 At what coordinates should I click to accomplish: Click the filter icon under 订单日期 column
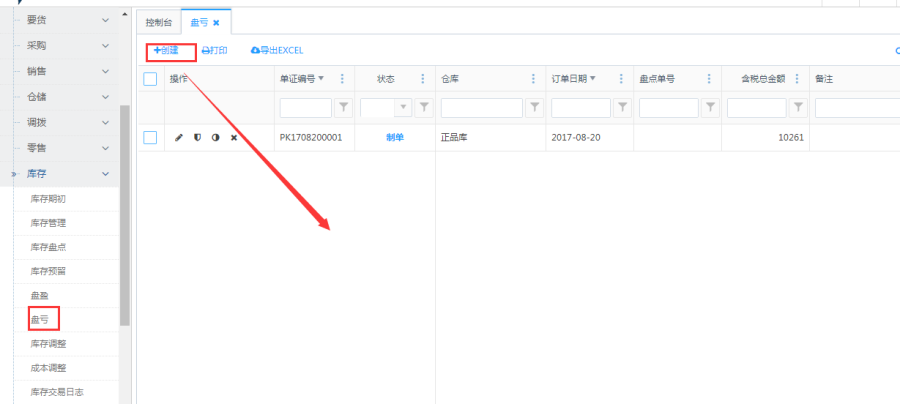click(x=622, y=107)
